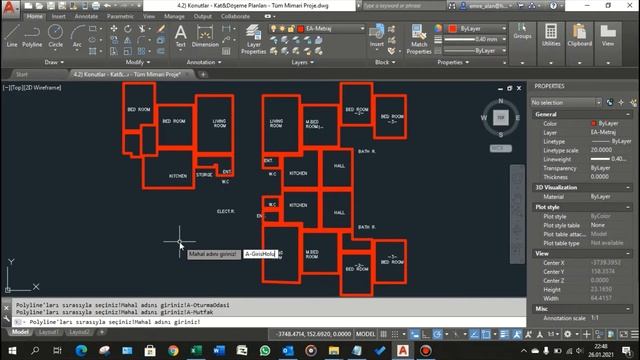The image size is (640, 360).
Task: Toggle layer lock icon in layer dropdown
Action: [x=291, y=29]
